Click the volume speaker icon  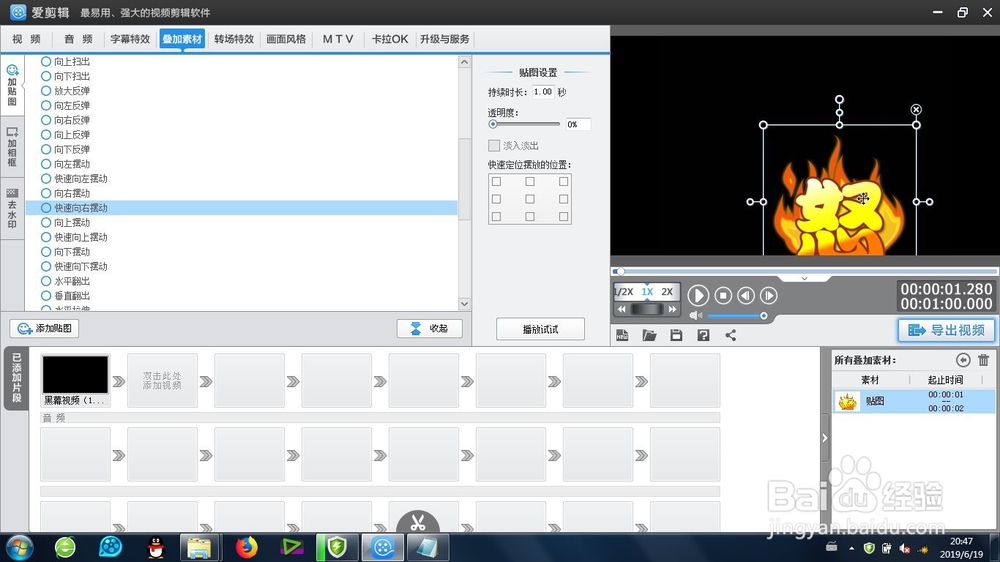click(x=696, y=315)
